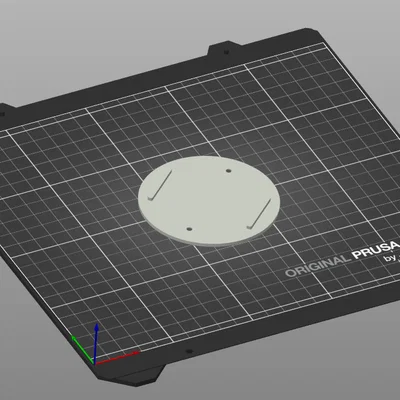Click the ORIGINAL PRUSA logo text on bed

342,258
